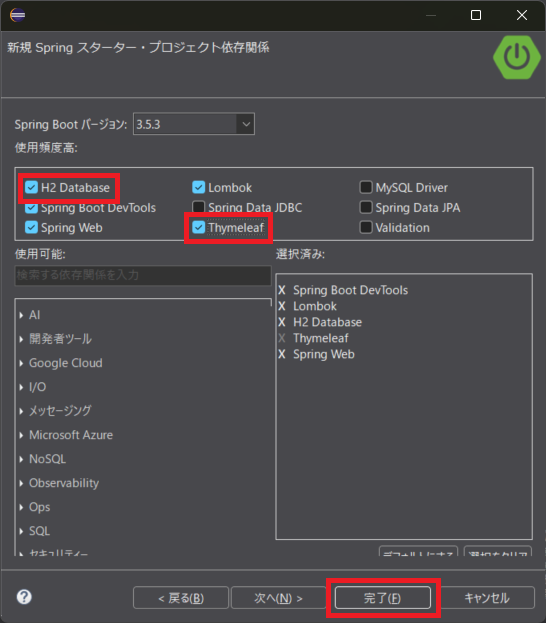The height and width of the screenshot is (623, 546).
Task: Remove Thymeleaf using its X icon
Action: point(282,338)
